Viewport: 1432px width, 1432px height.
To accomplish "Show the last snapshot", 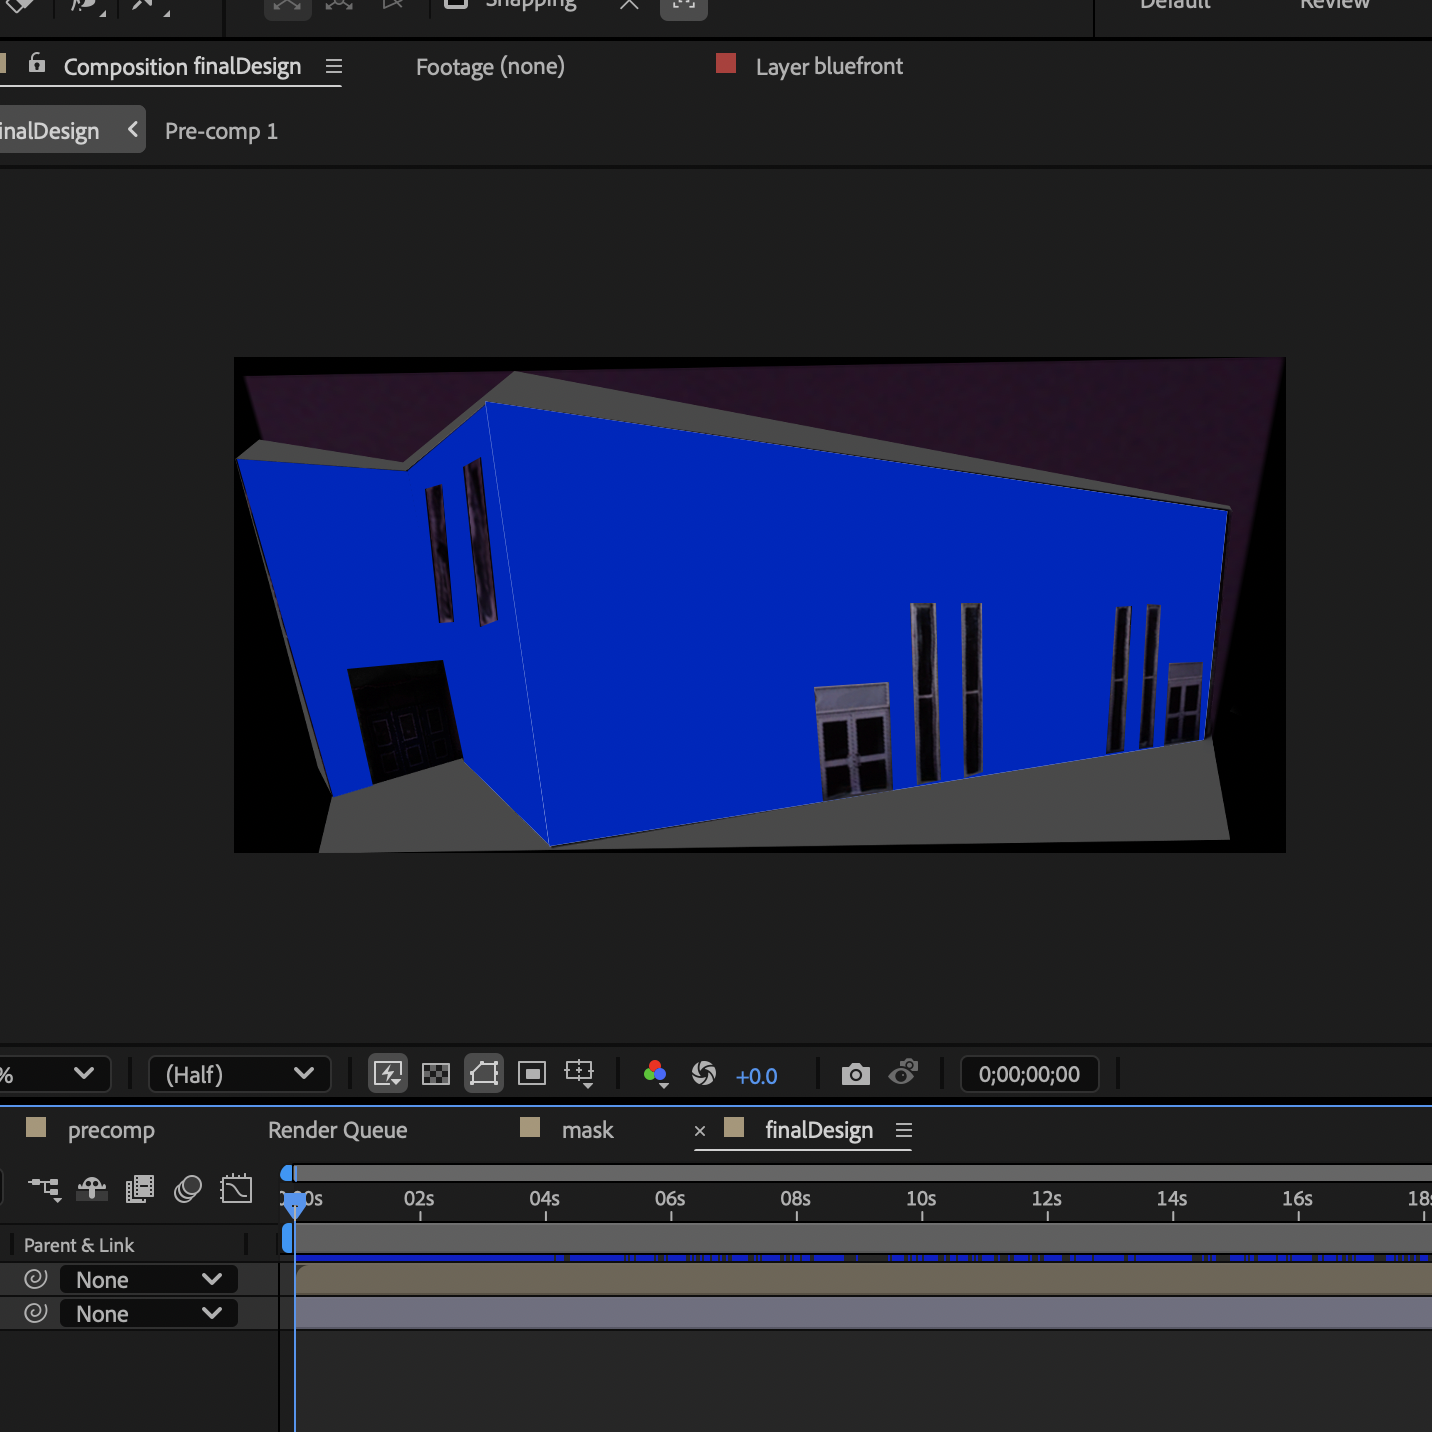I will (903, 1074).
